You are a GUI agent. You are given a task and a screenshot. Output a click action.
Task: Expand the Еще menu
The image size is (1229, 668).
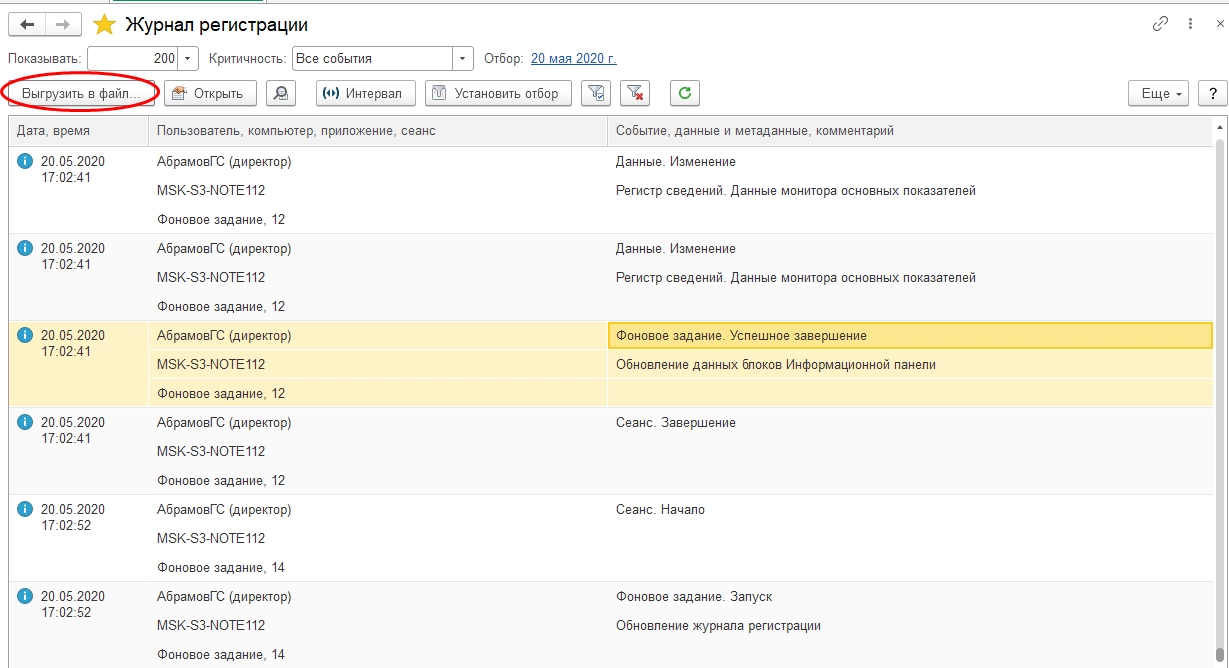[1158, 93]
